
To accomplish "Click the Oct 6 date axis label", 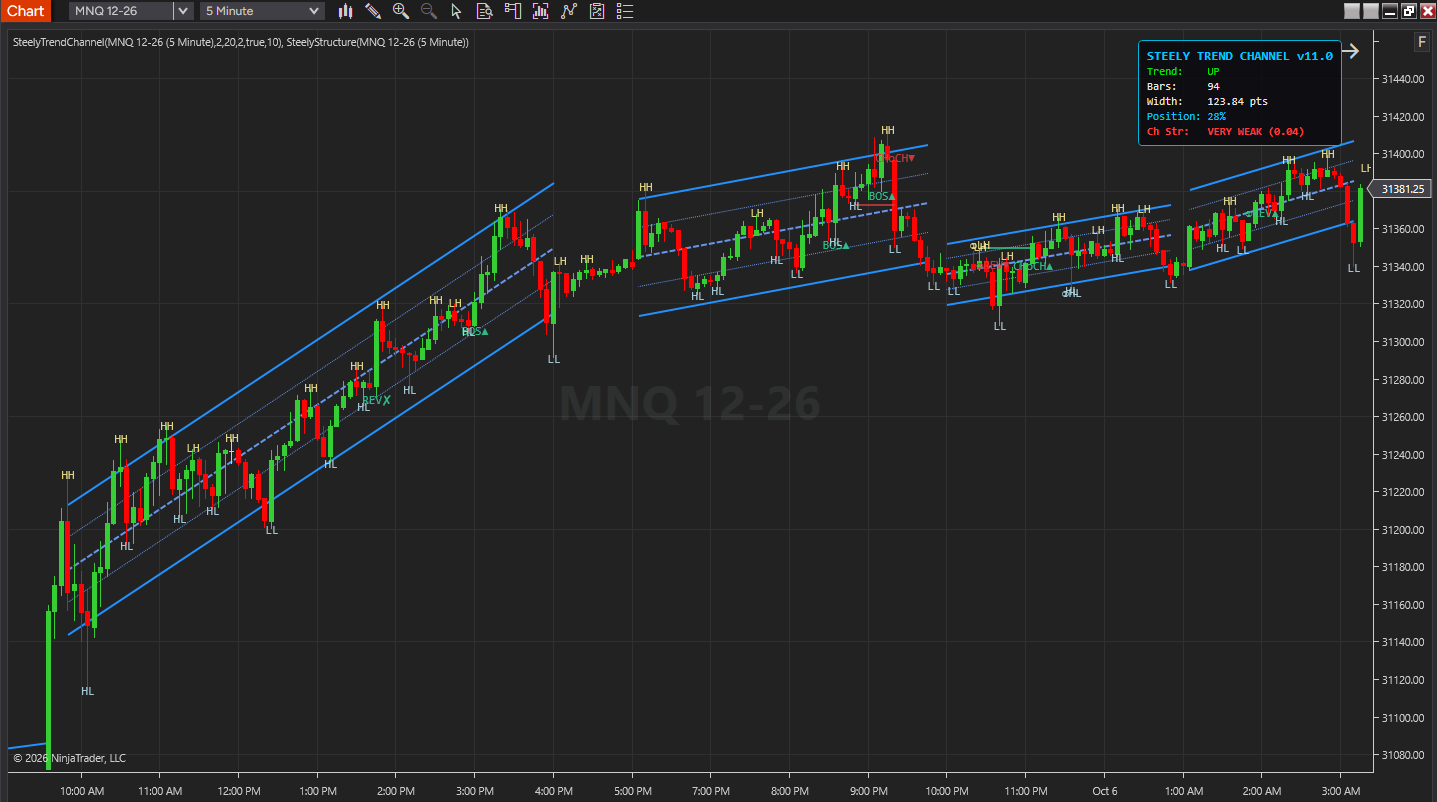I will pyautogui.click(x=1105, y=791).
